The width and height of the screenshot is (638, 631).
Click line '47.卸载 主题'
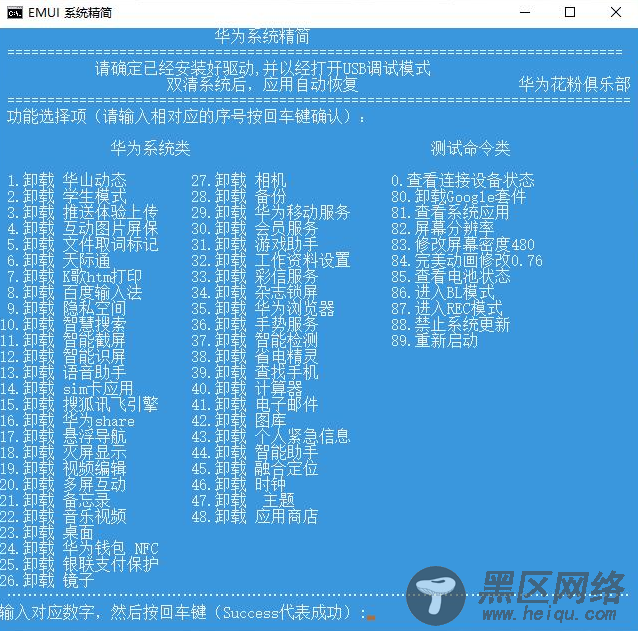coord(243,500)
